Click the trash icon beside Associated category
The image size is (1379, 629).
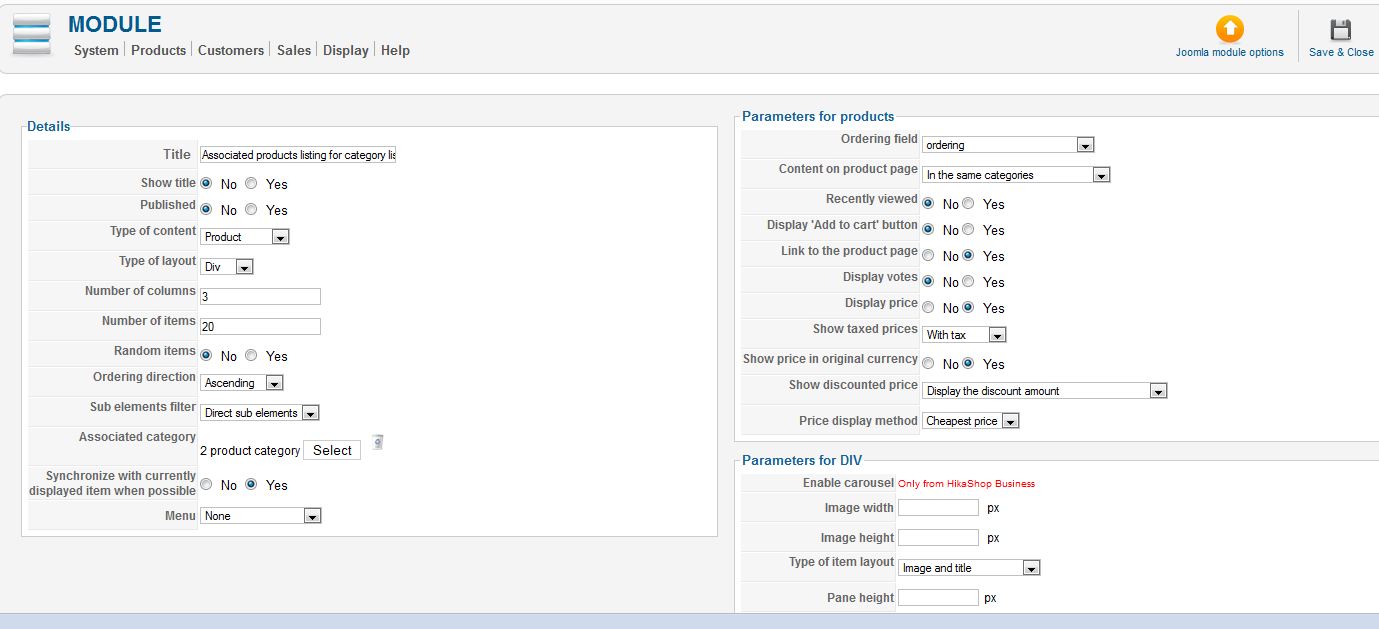point(377,442)
